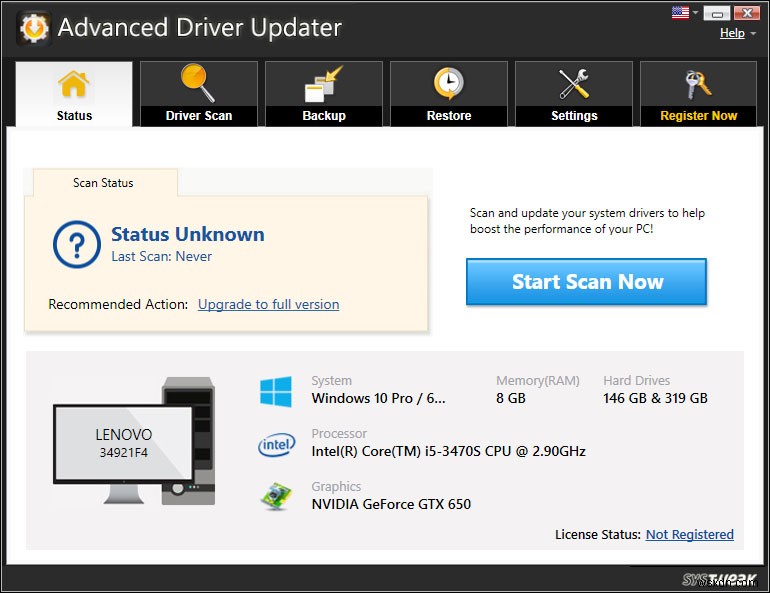
Task: Click the question mark status icon
Action: tap(75, 243)
